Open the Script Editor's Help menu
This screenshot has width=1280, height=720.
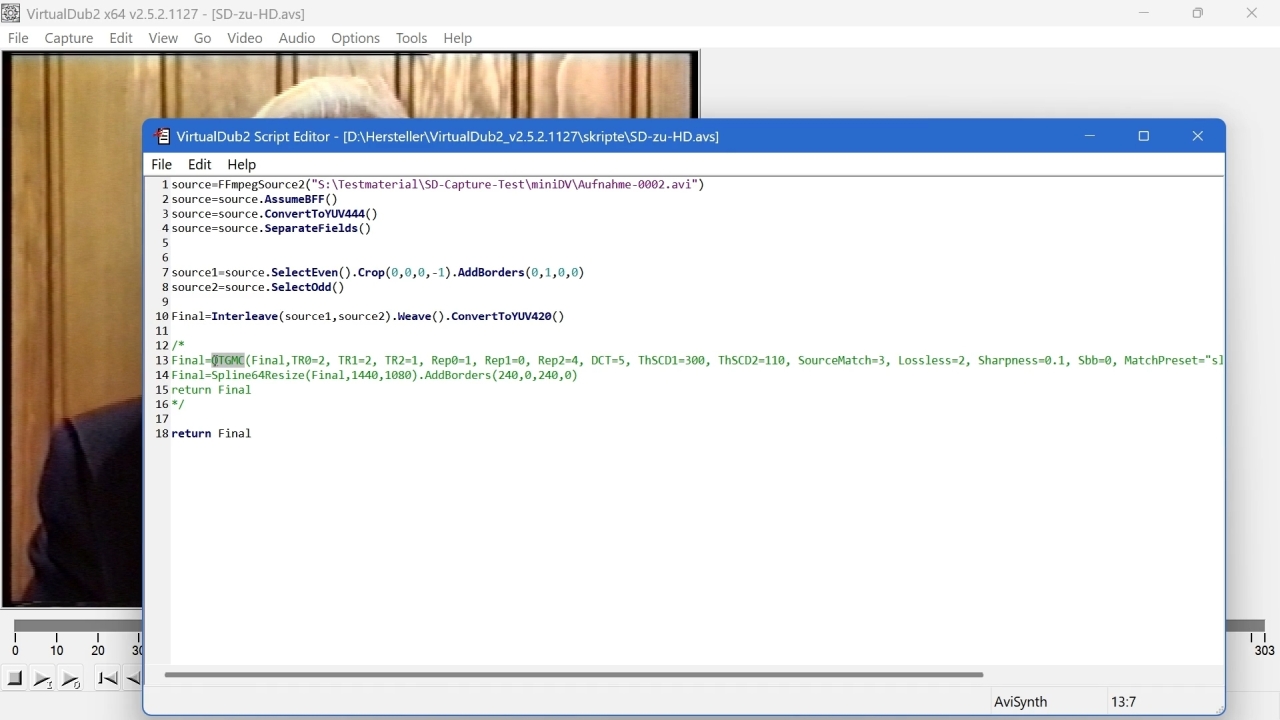click(x=242, y=164)
